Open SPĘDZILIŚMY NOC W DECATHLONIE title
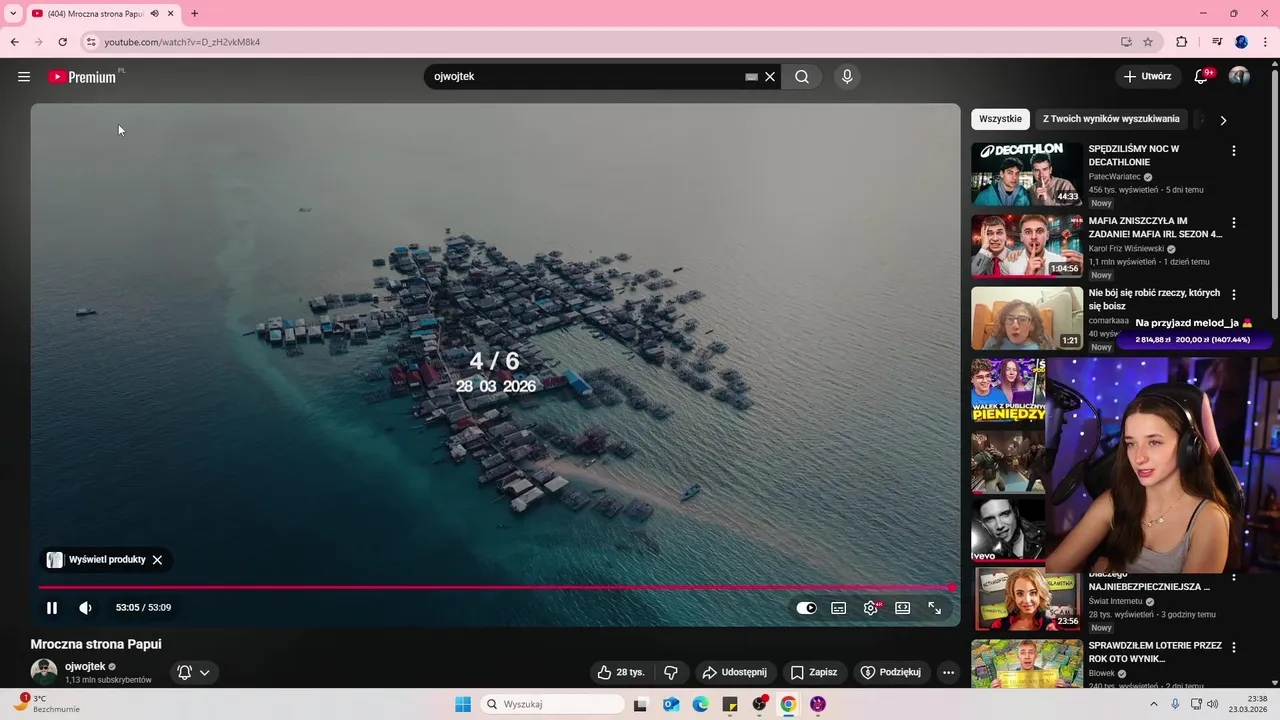Screen dimensions: 1280x720 (1134, 155)
